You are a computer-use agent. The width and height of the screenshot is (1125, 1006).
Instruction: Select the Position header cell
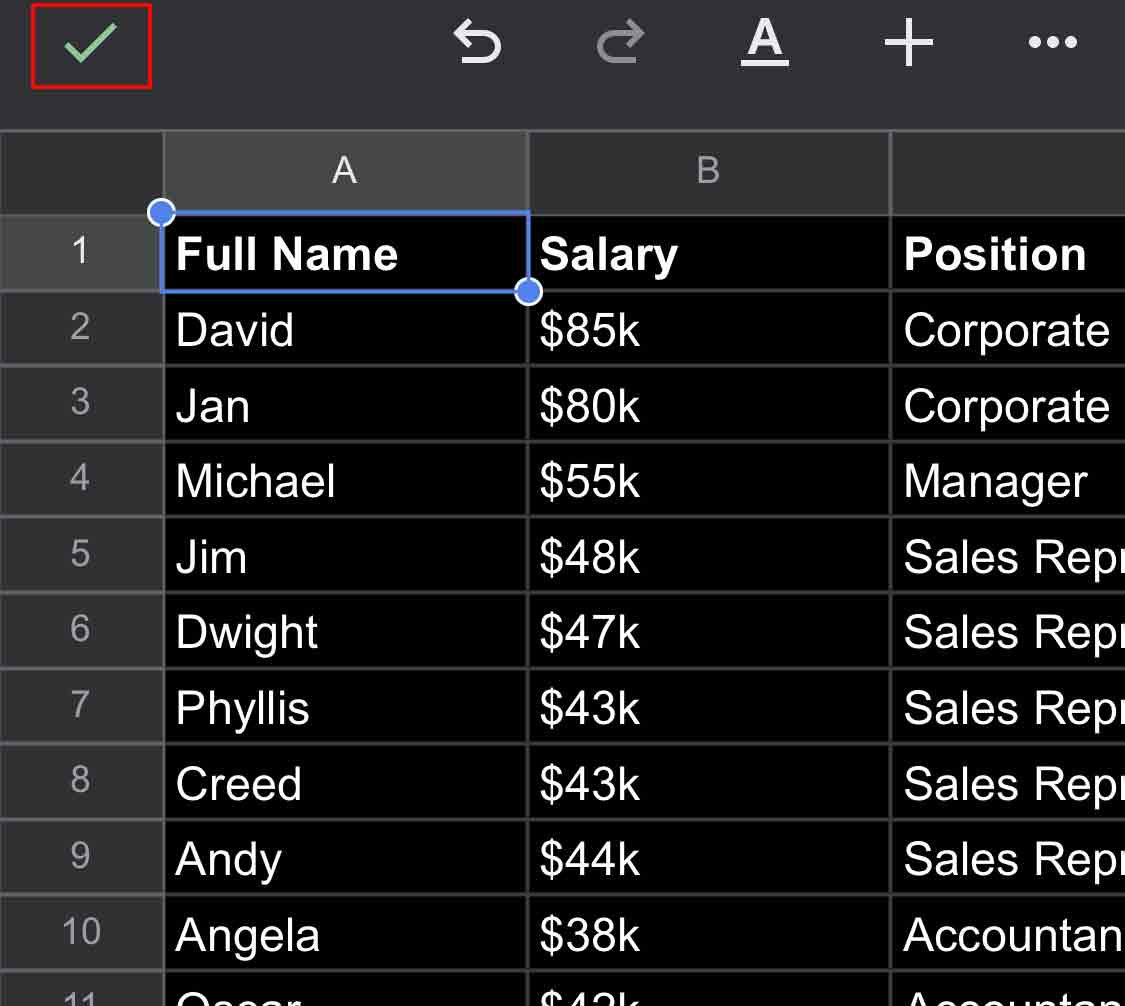tap(1006, 254)
